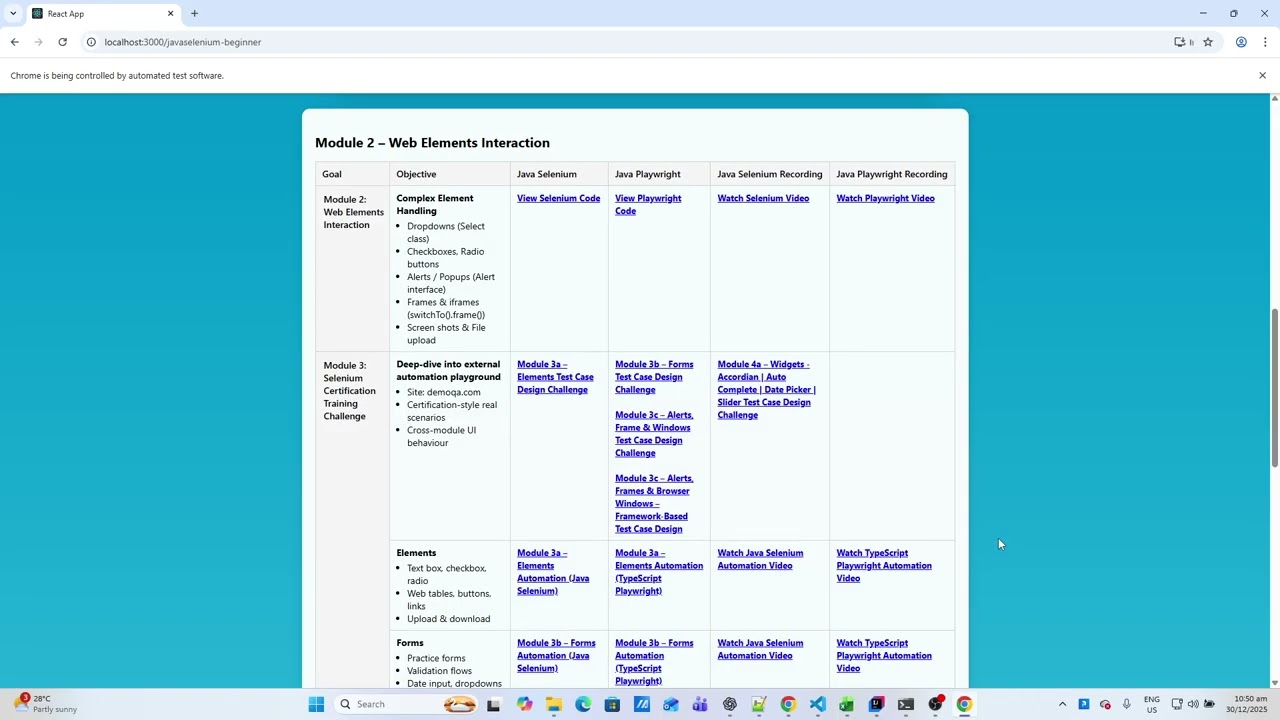Open Microsoft Store from the taskbar
The image size is (1280, 720).
click(612, 704)
